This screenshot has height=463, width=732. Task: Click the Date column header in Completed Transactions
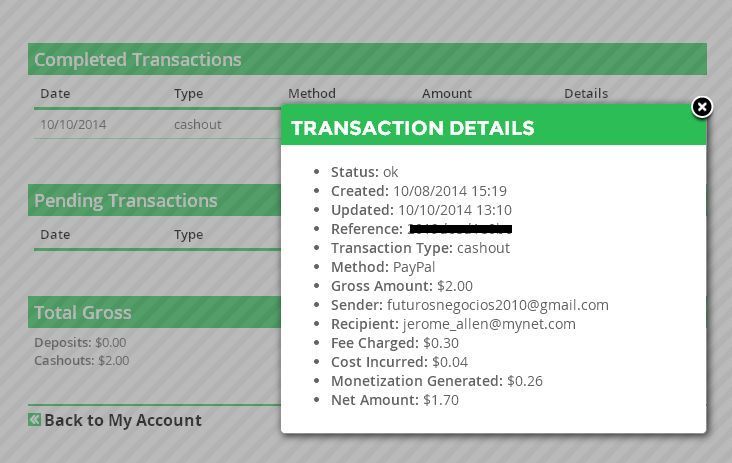pos(55,93)
